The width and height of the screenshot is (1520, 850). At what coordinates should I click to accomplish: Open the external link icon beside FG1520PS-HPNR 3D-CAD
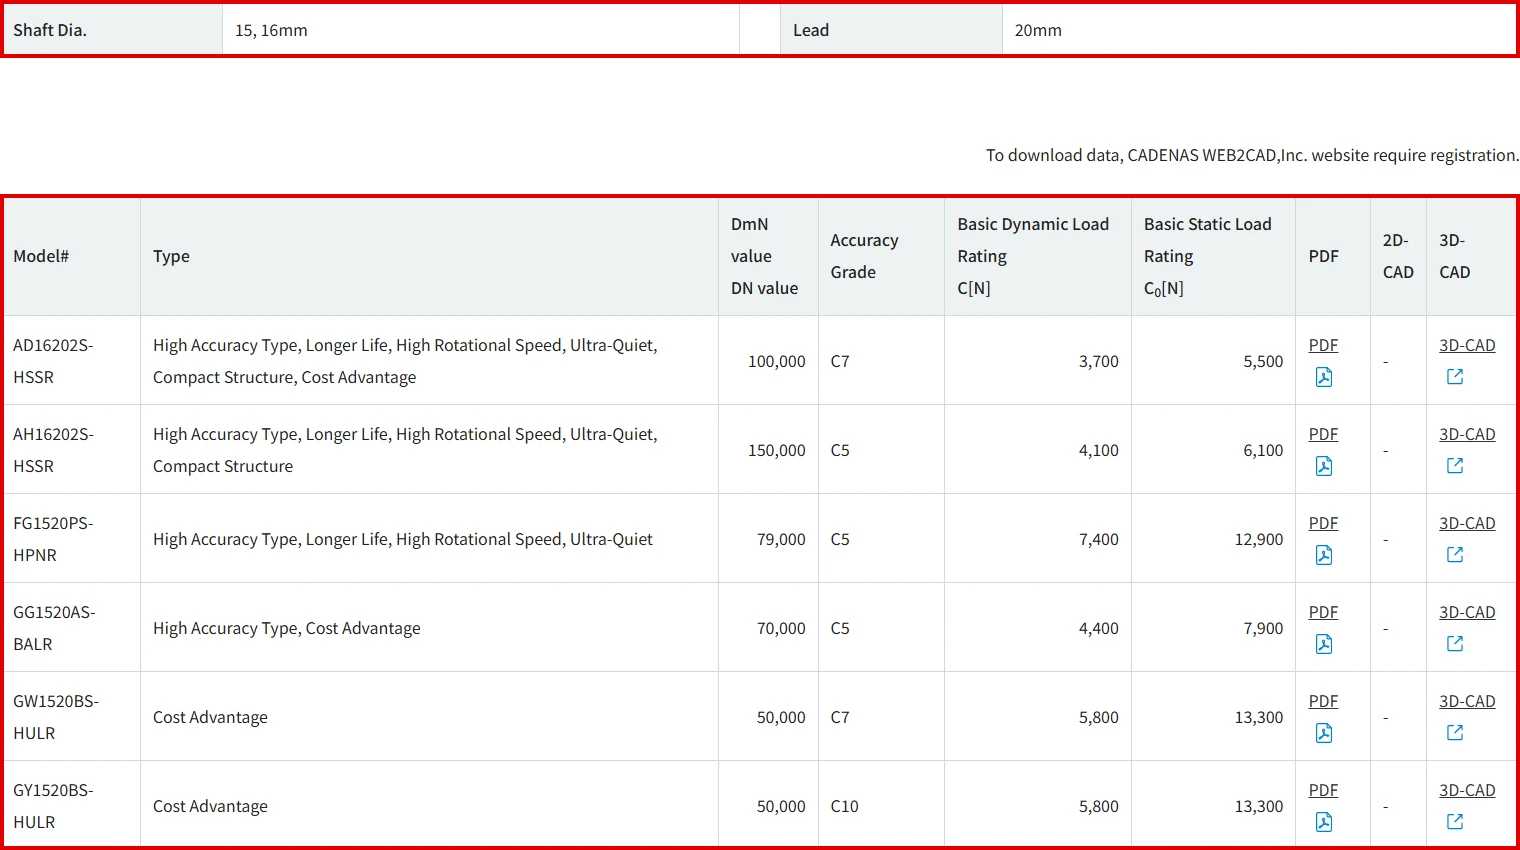[x=1455, y=555]
